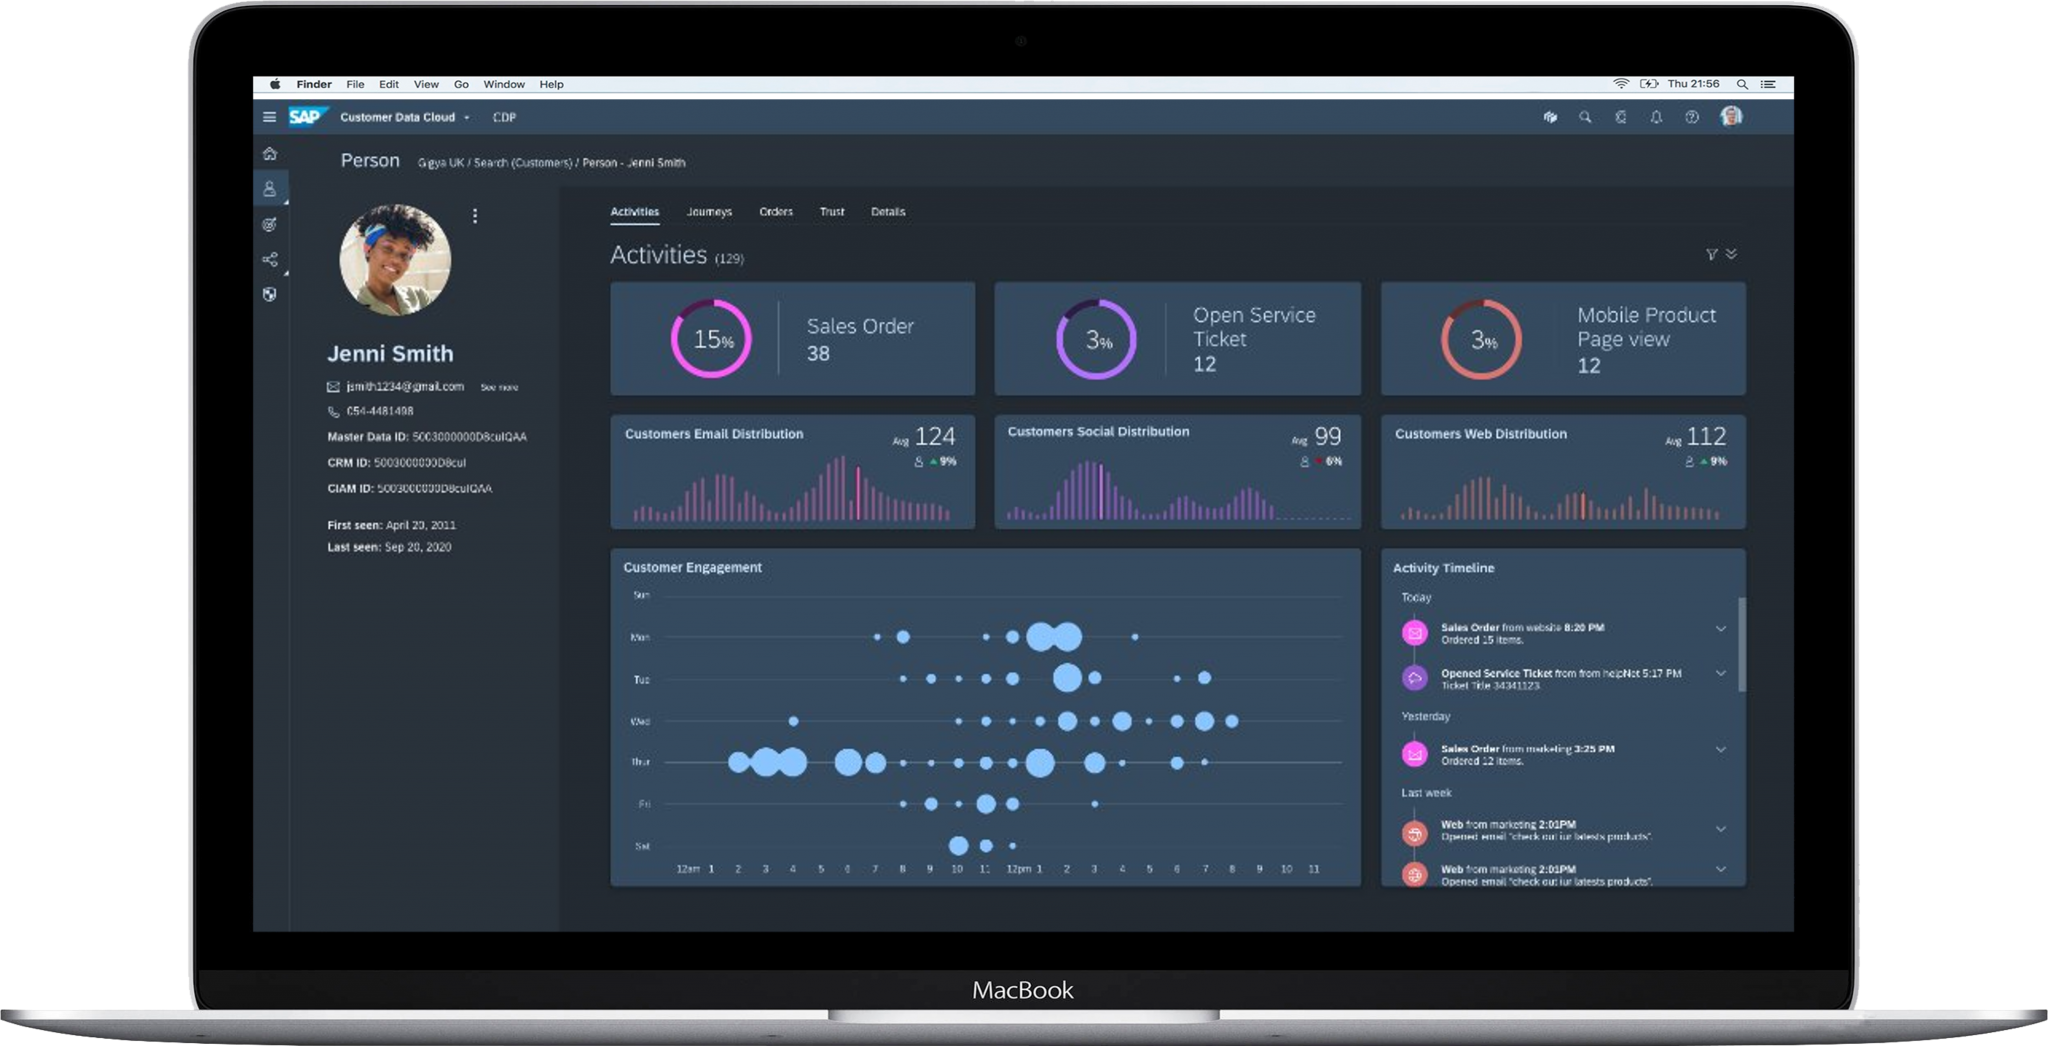Switch to the Journeys tab
This screenshot has width=2048, height=1046.
709,212
